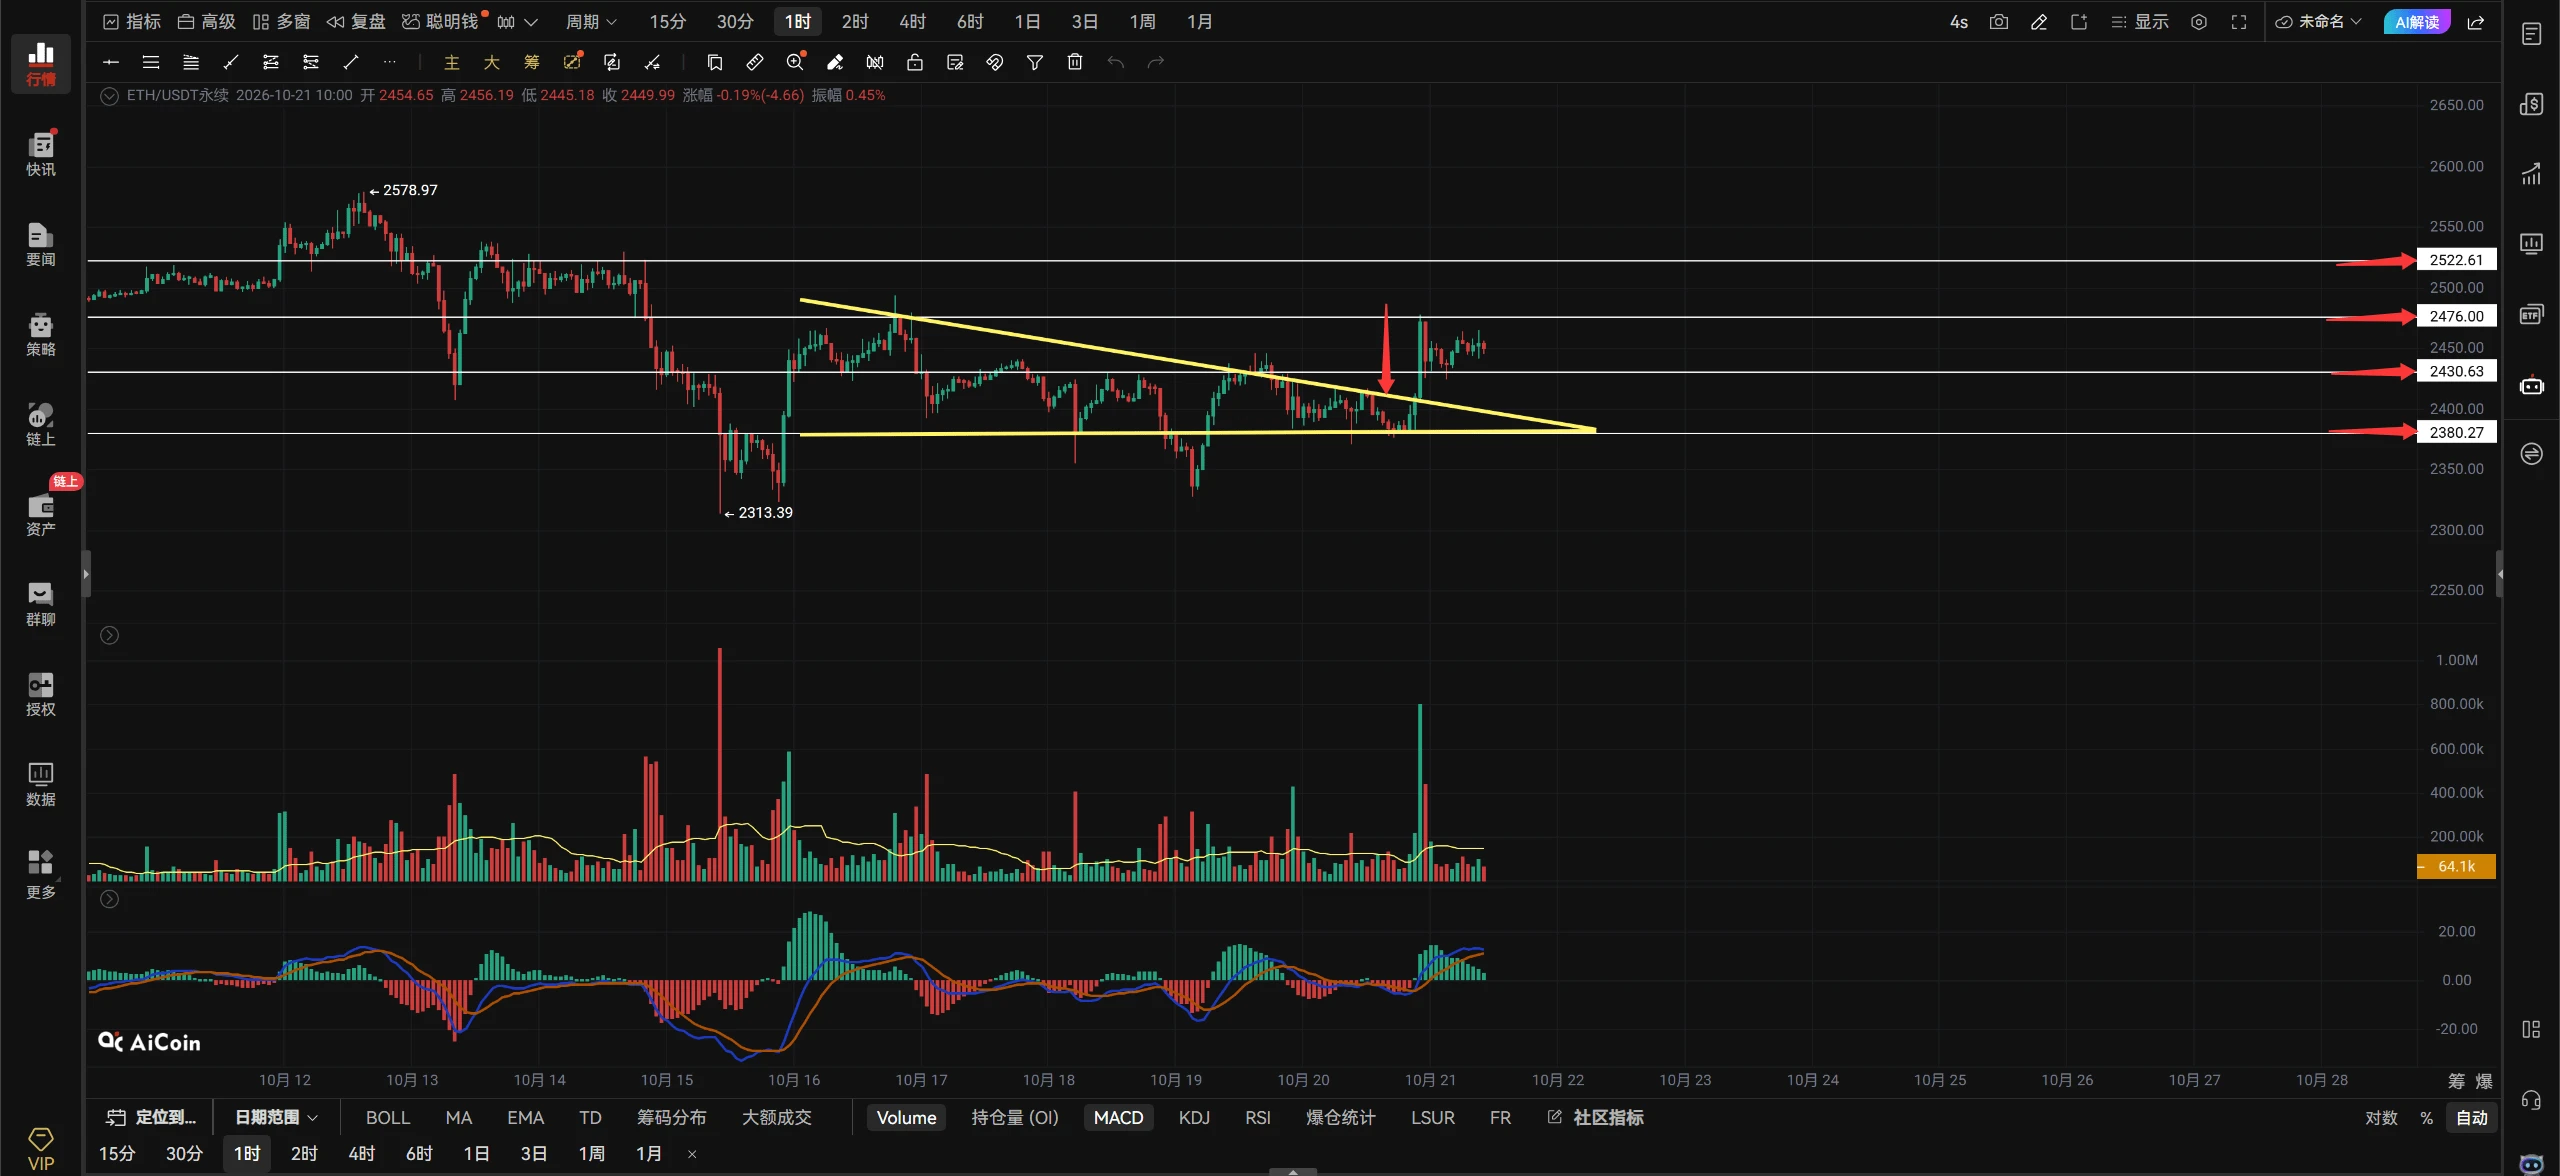Open the 策略 strategy sidebar icon

click(x=40, y=334)
